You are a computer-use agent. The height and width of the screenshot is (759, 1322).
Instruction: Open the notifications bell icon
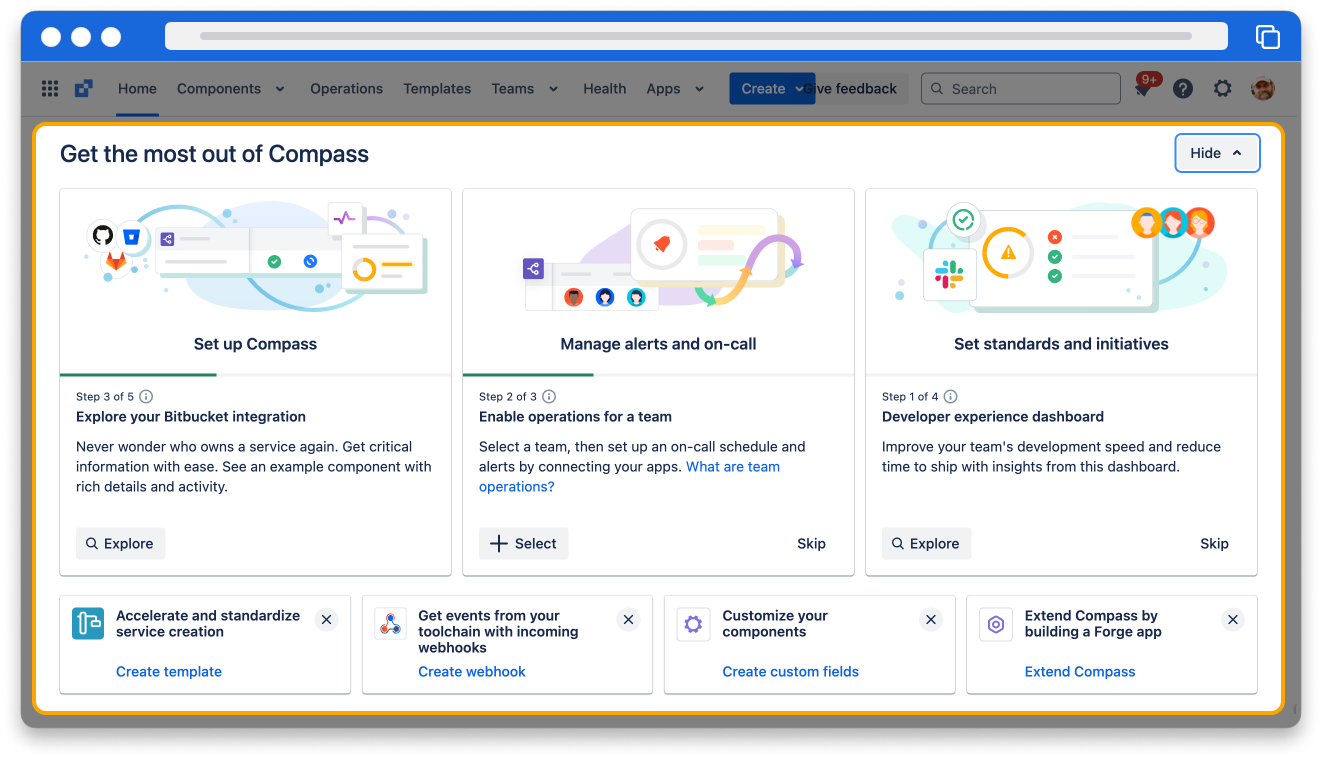pyautogui.click(x=1143, y=89)
